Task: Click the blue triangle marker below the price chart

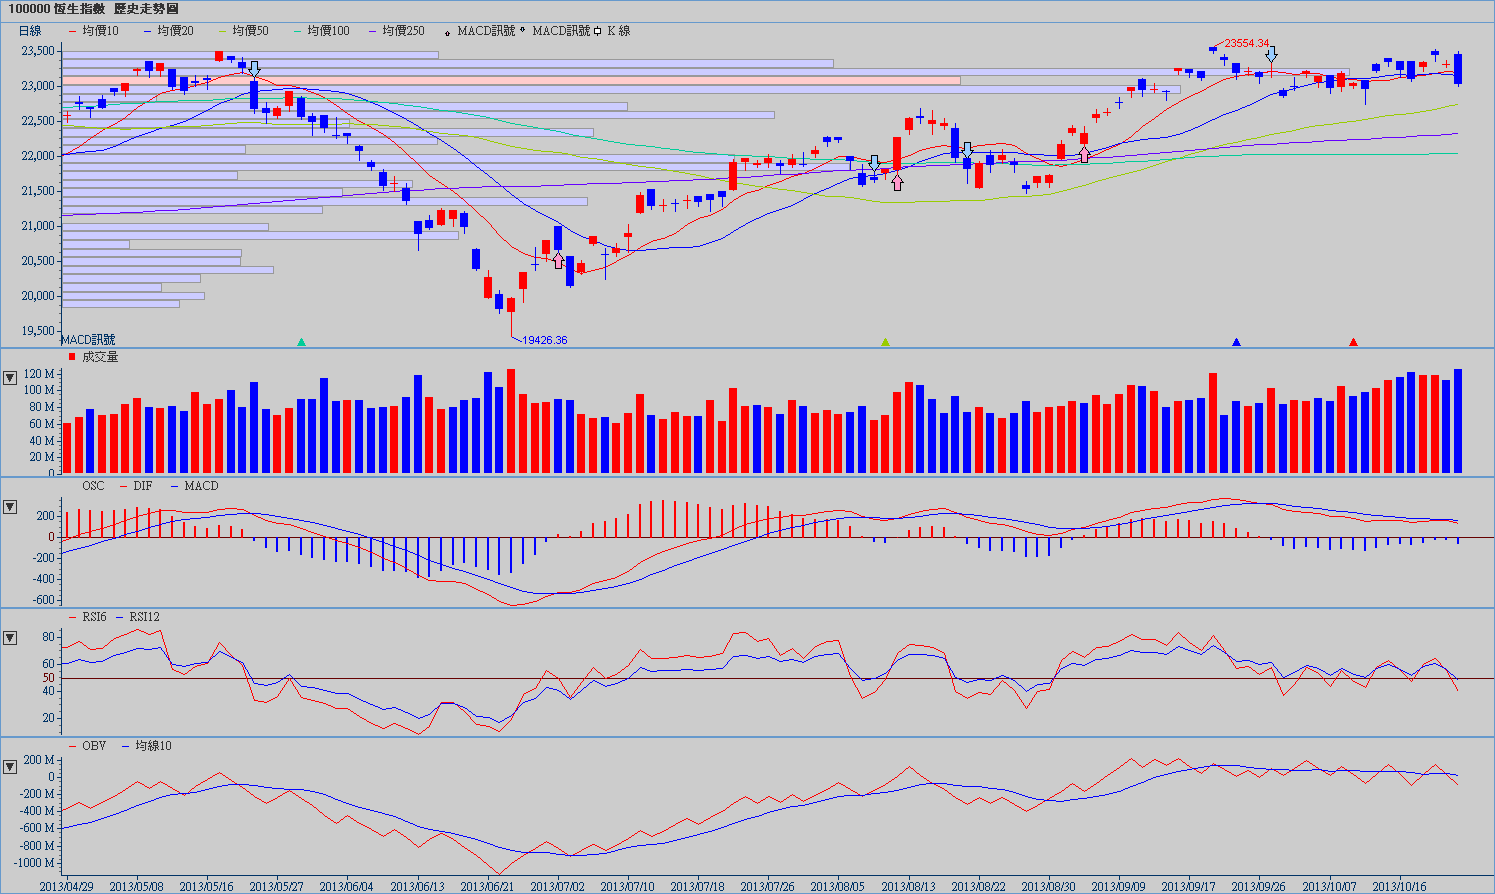Action: [x=1237, y=342]
